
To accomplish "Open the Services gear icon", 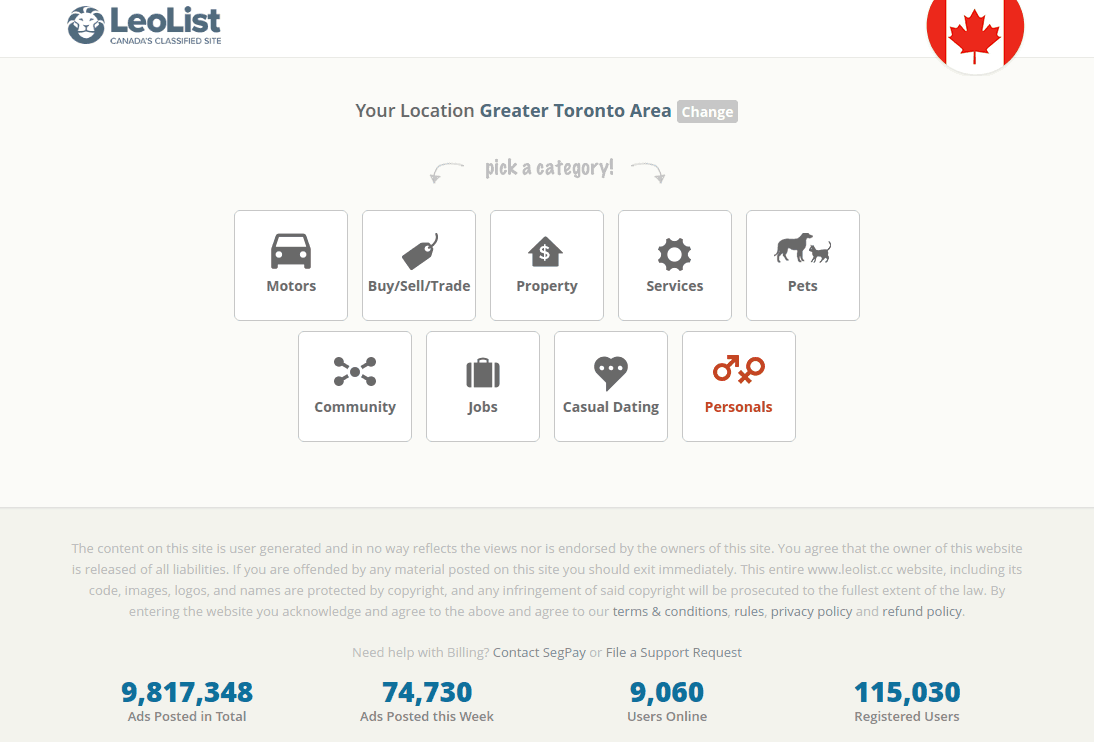I will pyautogui.click(x=674, y=253).
